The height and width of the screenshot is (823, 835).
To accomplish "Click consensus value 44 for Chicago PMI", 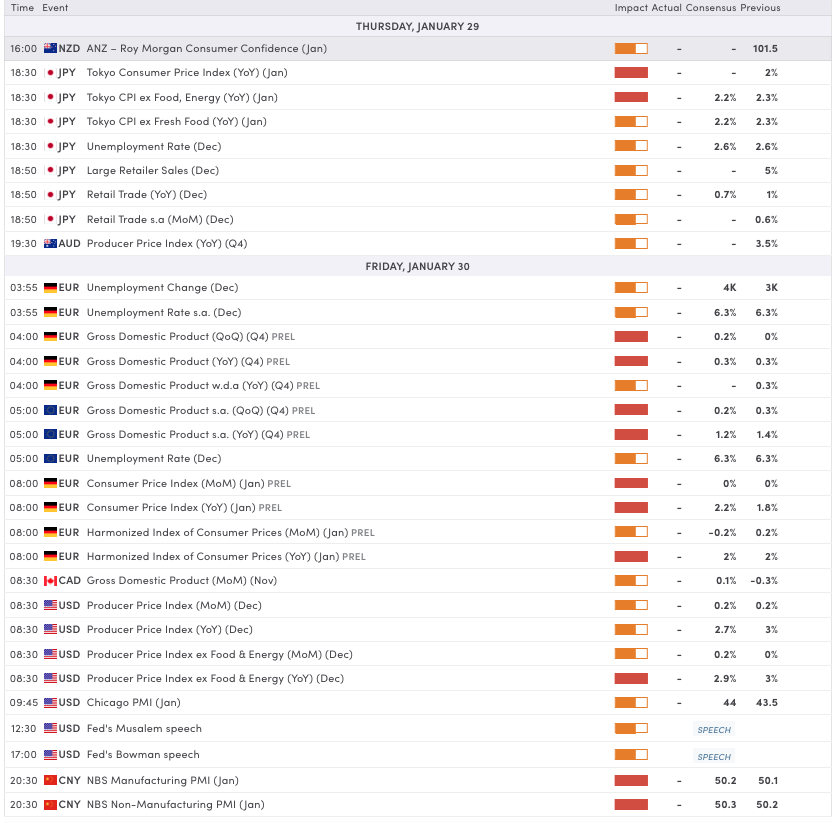I will click(x=730, y=703).
